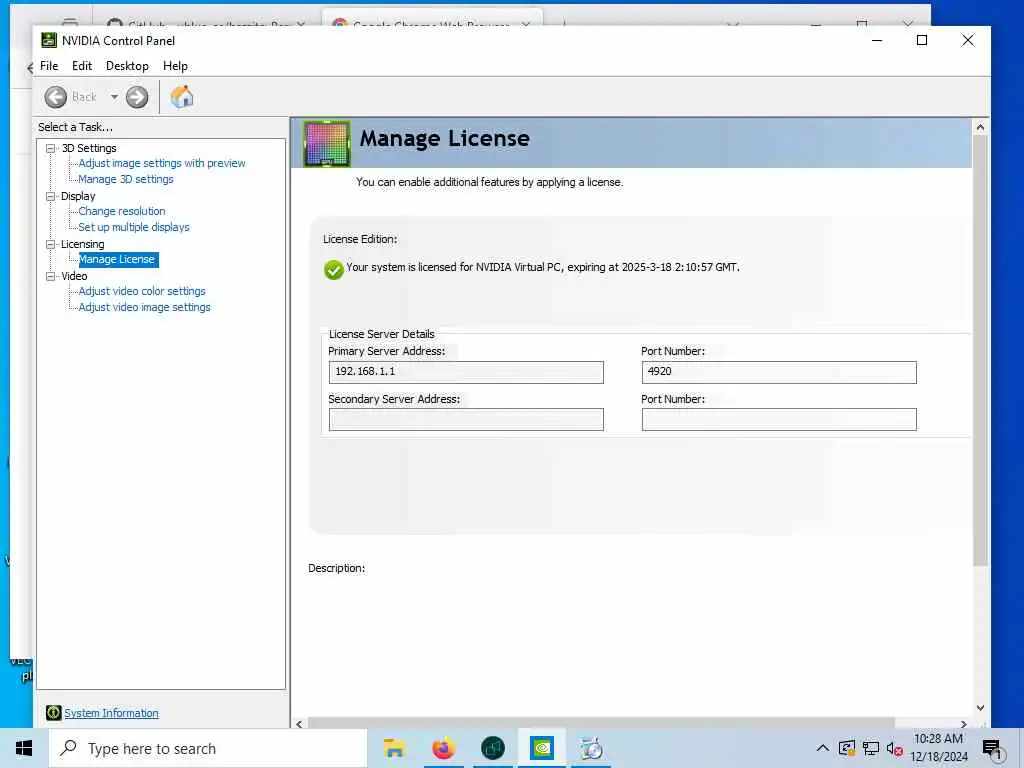The width and height of the screenshot is (1024, 768).
Task: Click the primary Port Number field with 4920
Action: click(x=779, y=372)
